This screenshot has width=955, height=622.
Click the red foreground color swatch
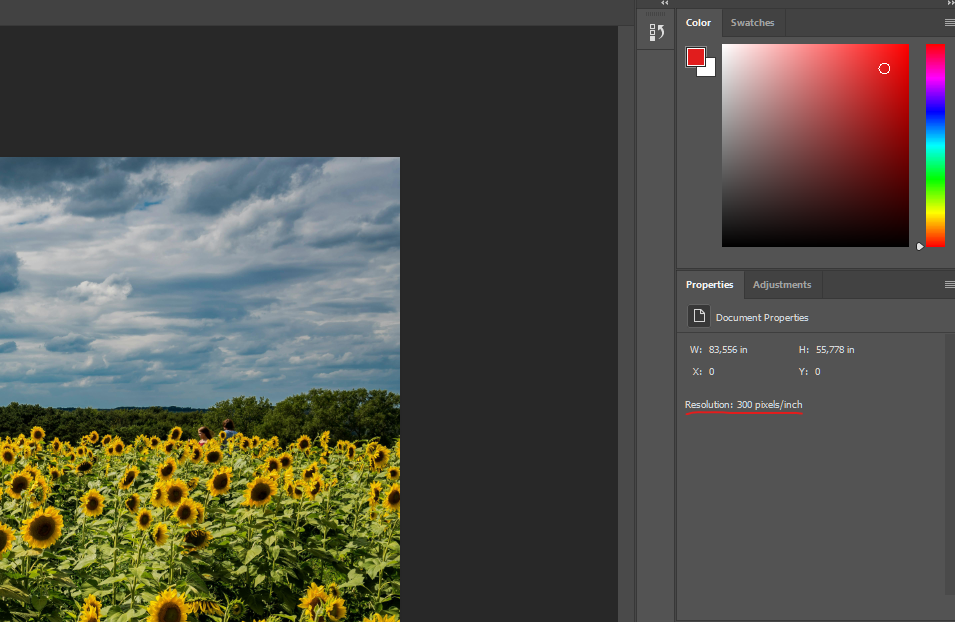(696, 57)
